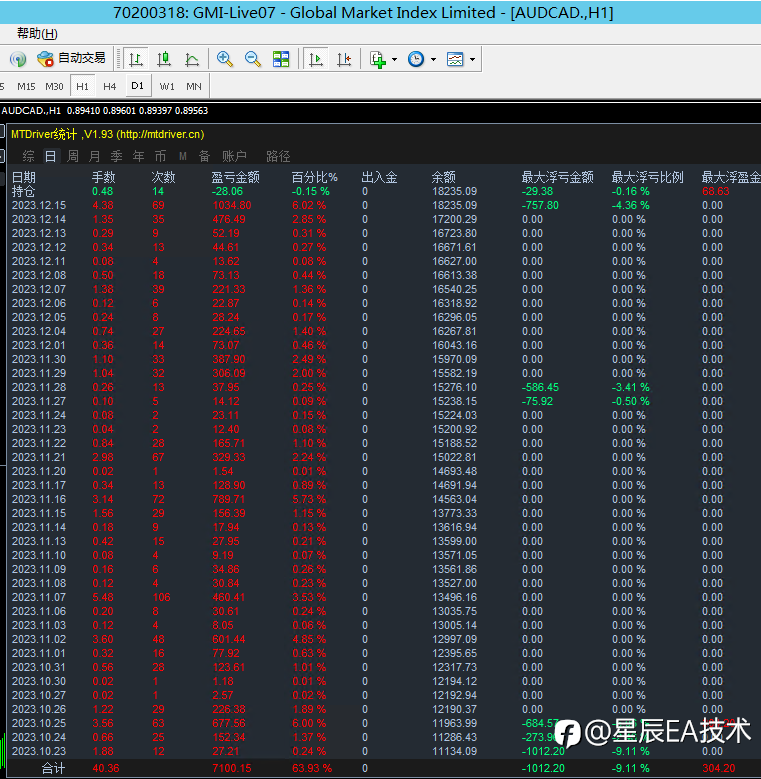
Task: Click the chart templates icon
Action: [455, 59]
